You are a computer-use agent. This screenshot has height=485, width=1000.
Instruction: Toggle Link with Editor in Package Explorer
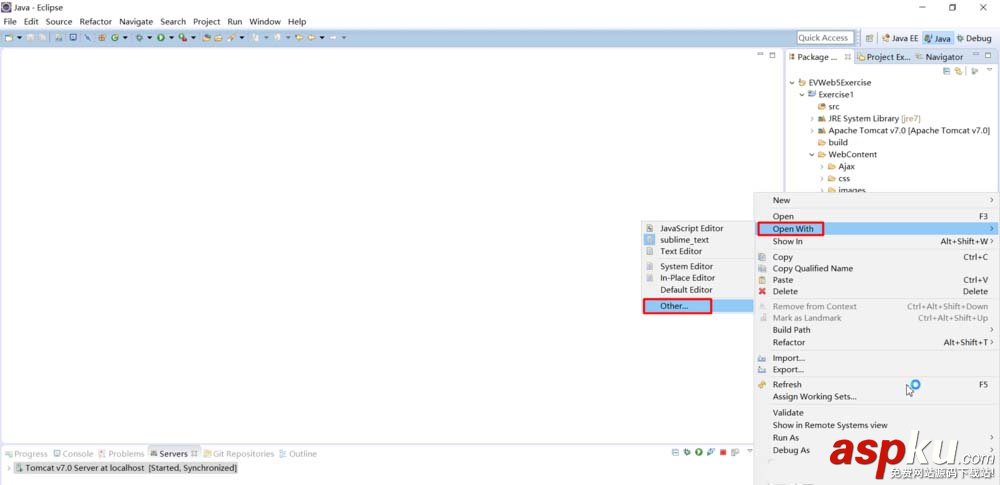point(958,71)
